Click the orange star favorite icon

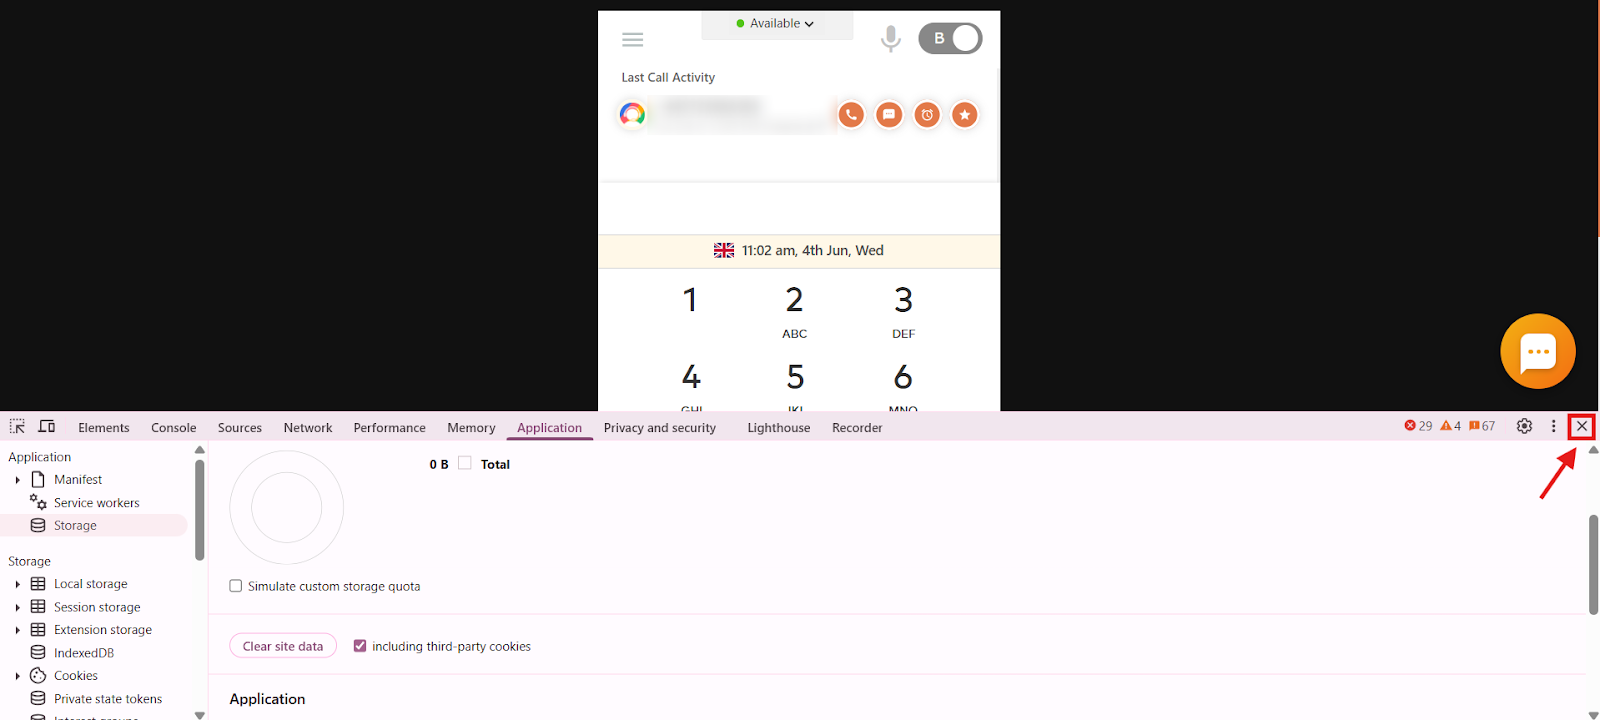(x=965, y=115)
